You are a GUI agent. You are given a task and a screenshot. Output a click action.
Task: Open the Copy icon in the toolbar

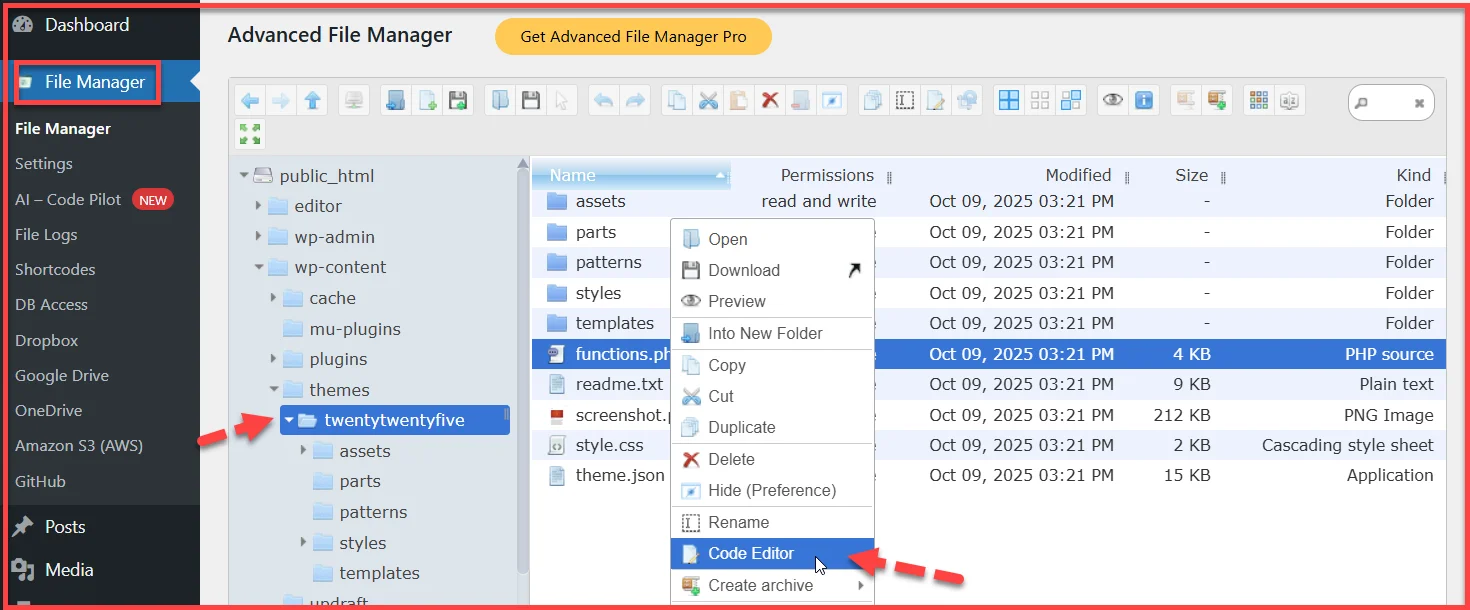click(x=674, y=100)
